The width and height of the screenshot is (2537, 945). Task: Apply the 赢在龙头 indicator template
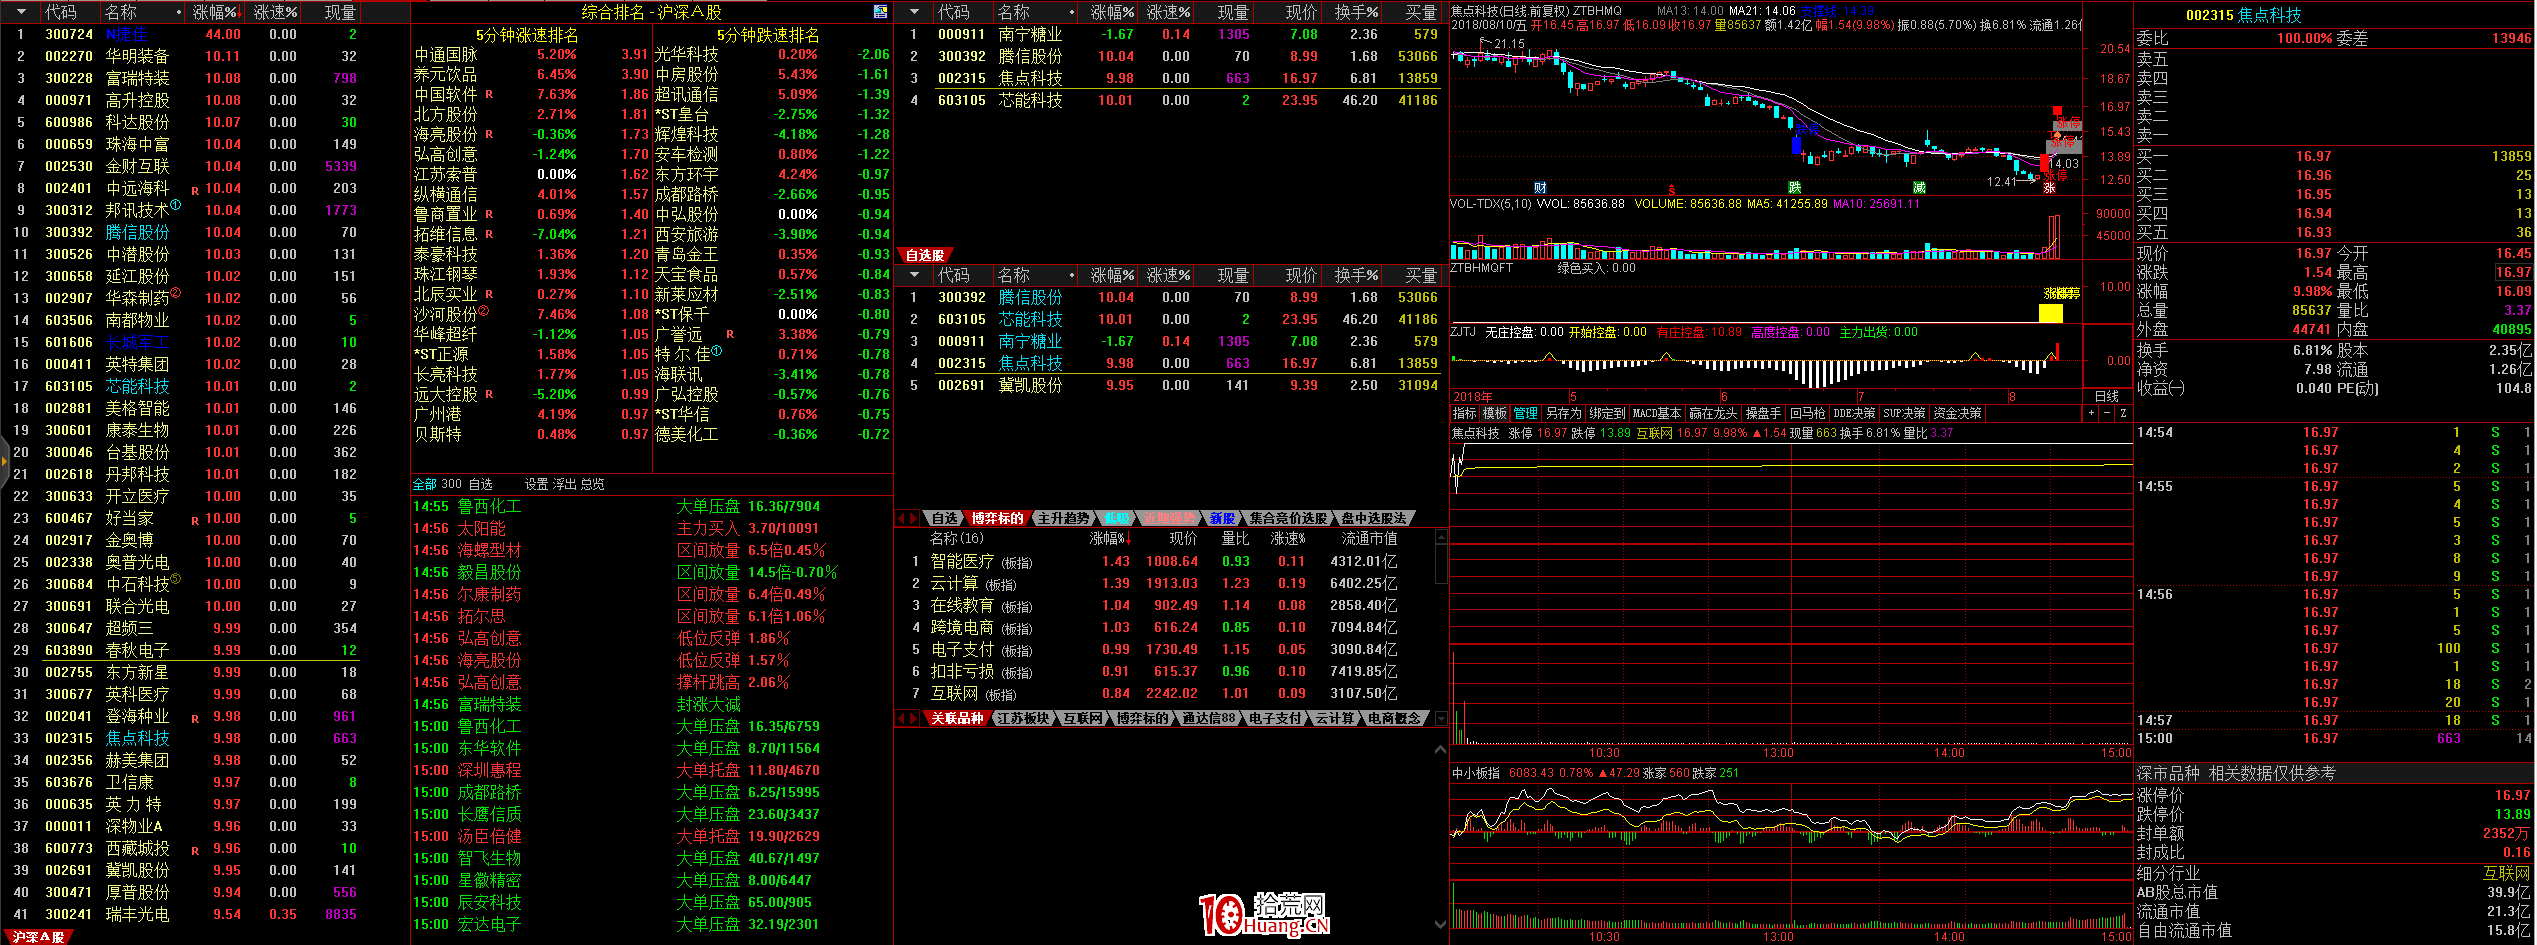pos(1713,413)
